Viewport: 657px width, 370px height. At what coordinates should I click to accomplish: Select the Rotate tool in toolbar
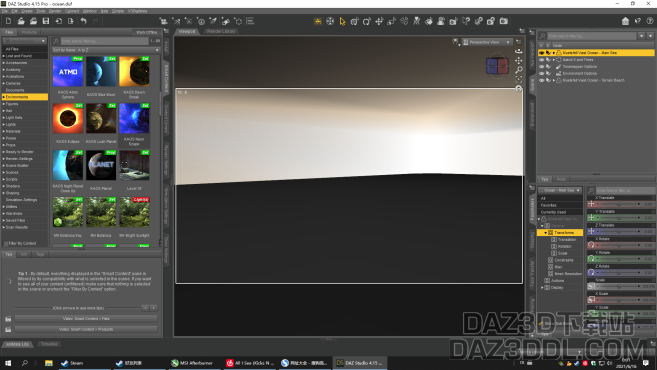coord(367,21)
